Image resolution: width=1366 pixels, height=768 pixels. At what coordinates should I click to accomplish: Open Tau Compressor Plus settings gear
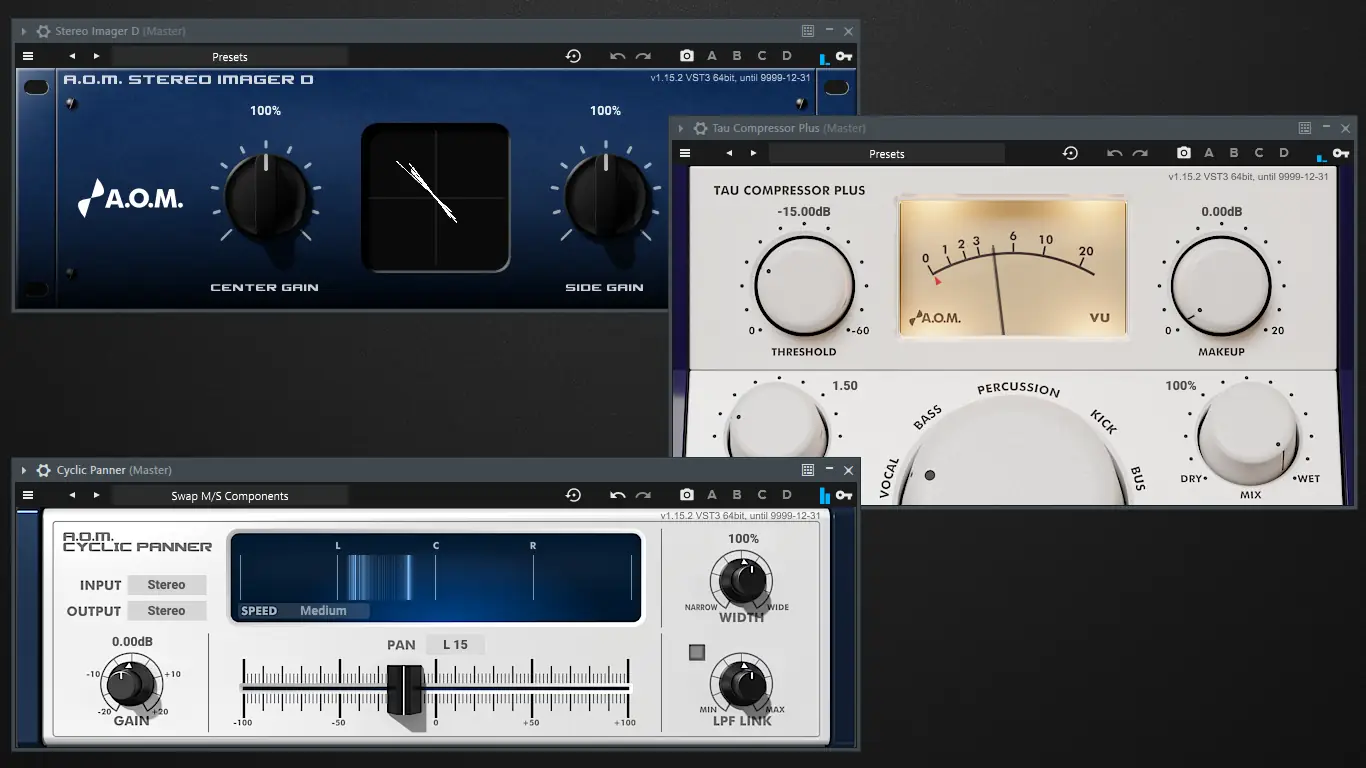click(x=700, y=128)
